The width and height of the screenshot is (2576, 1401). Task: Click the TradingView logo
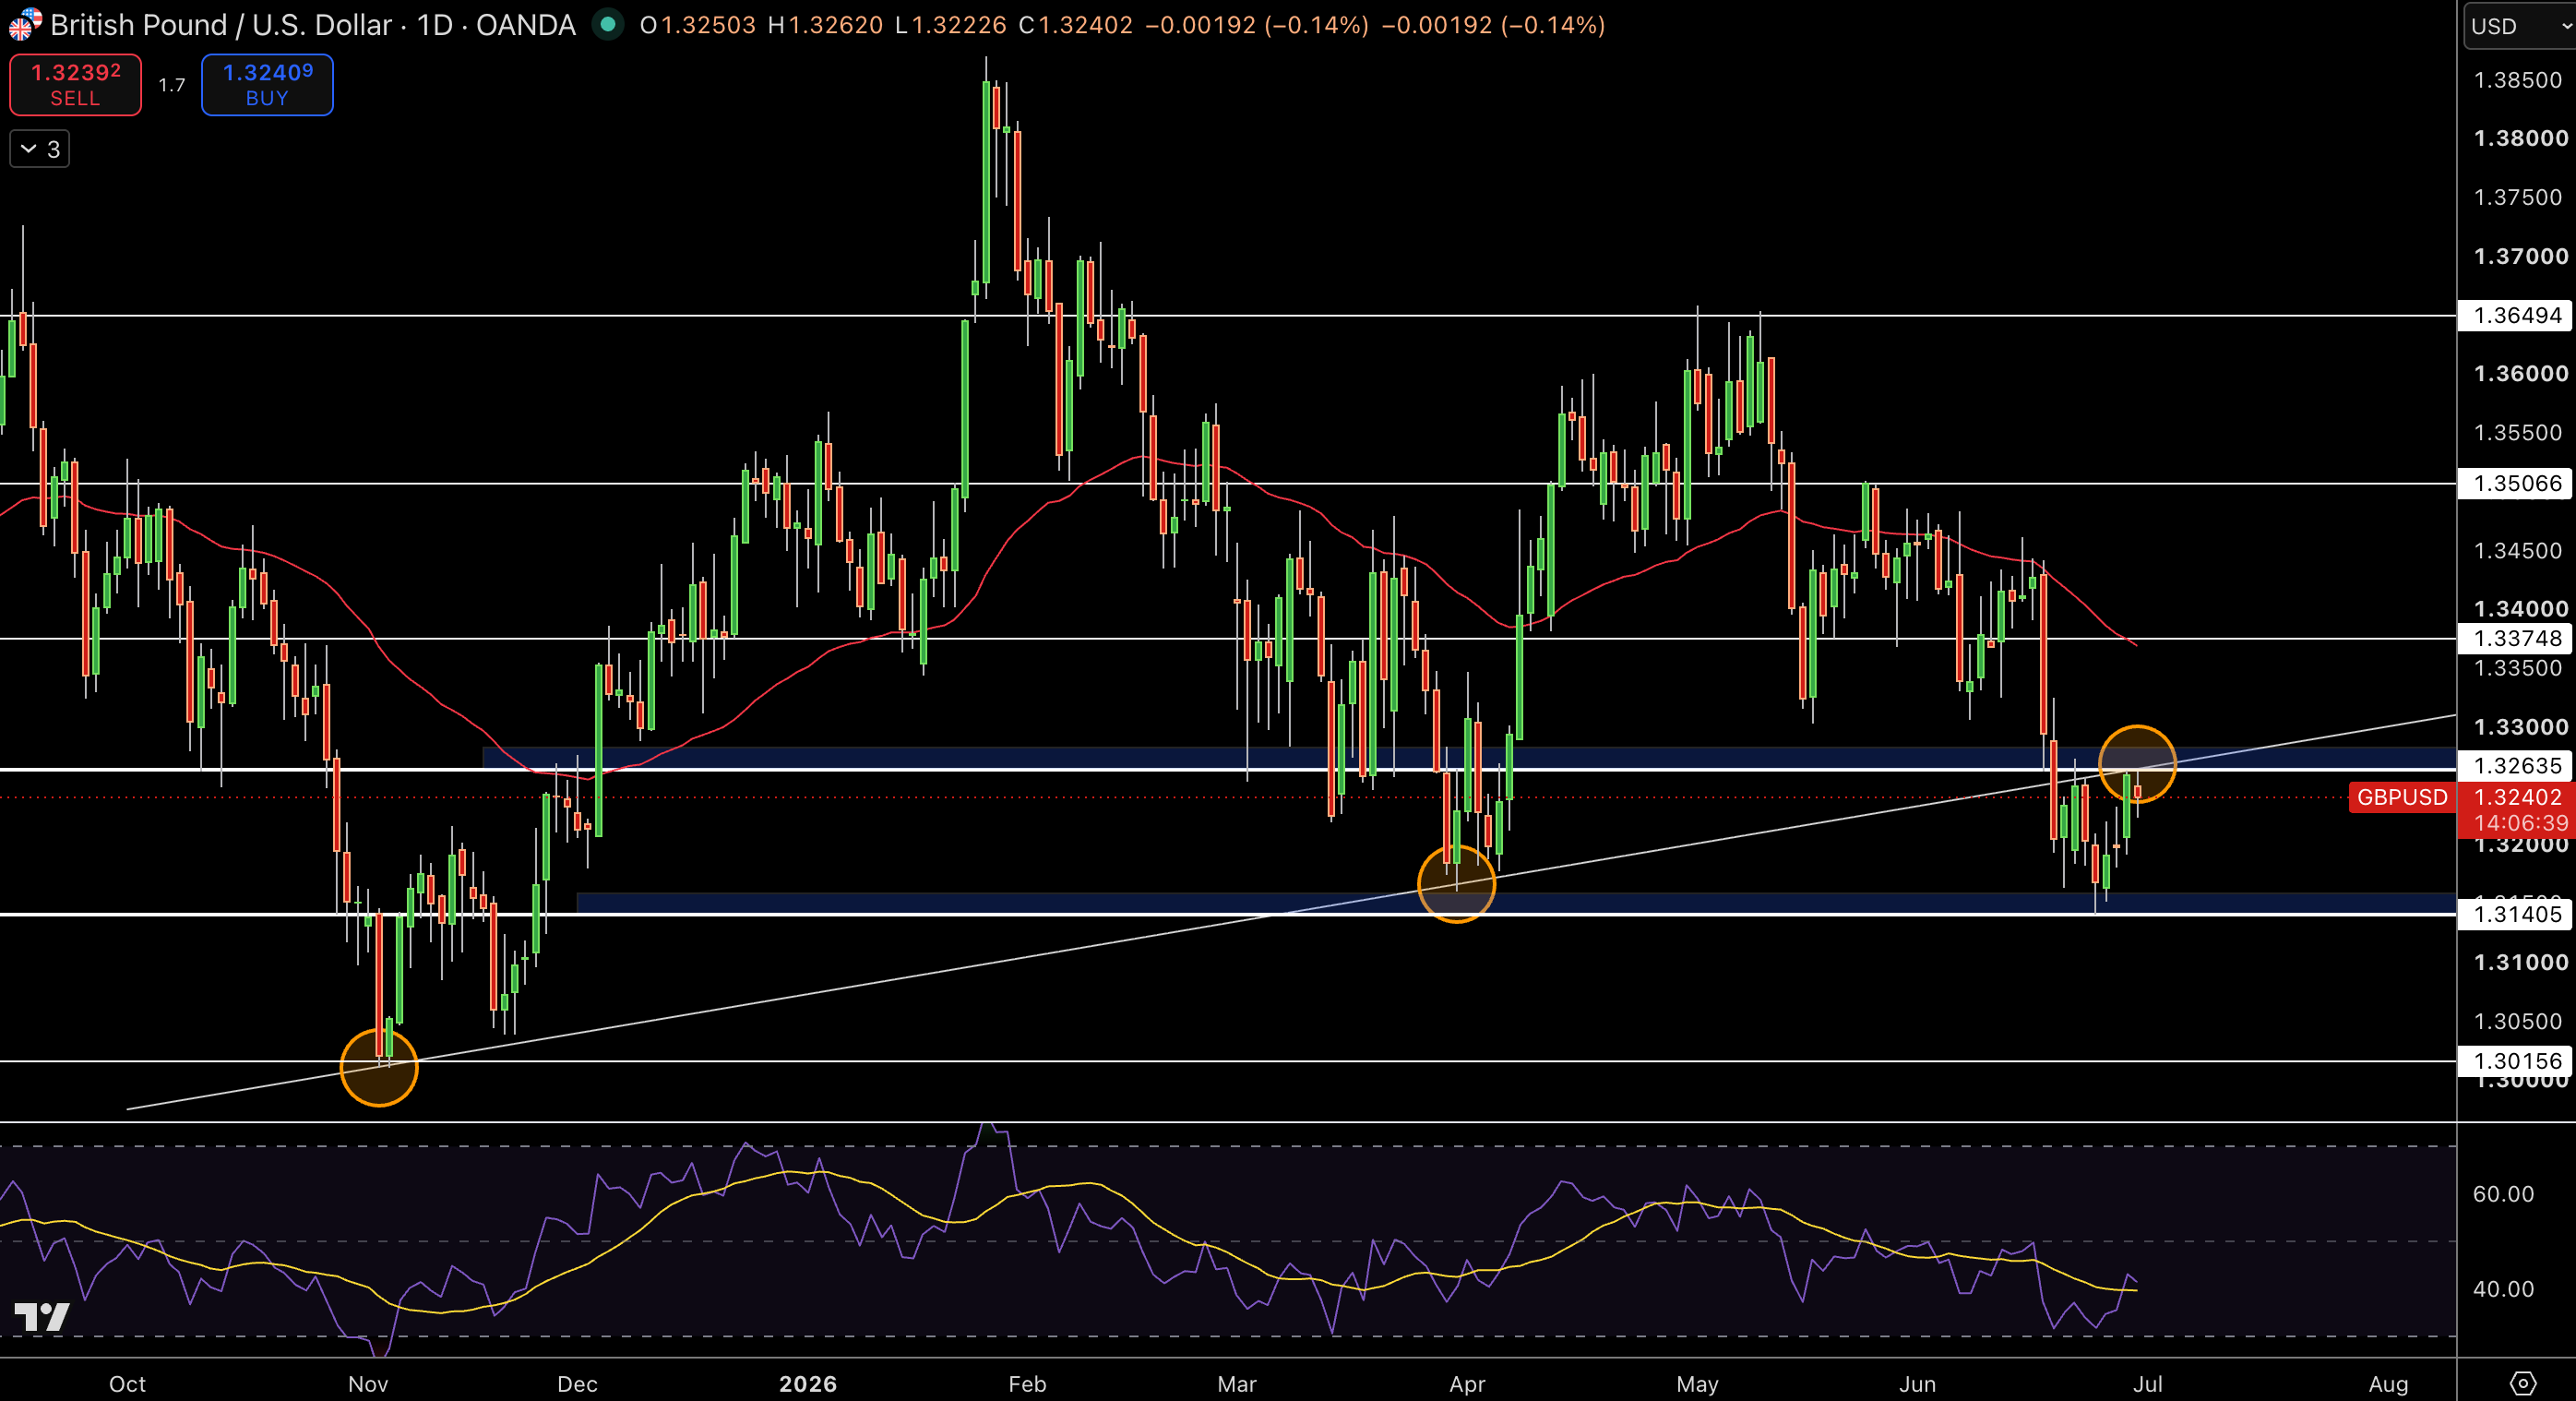coord(42,1317)
